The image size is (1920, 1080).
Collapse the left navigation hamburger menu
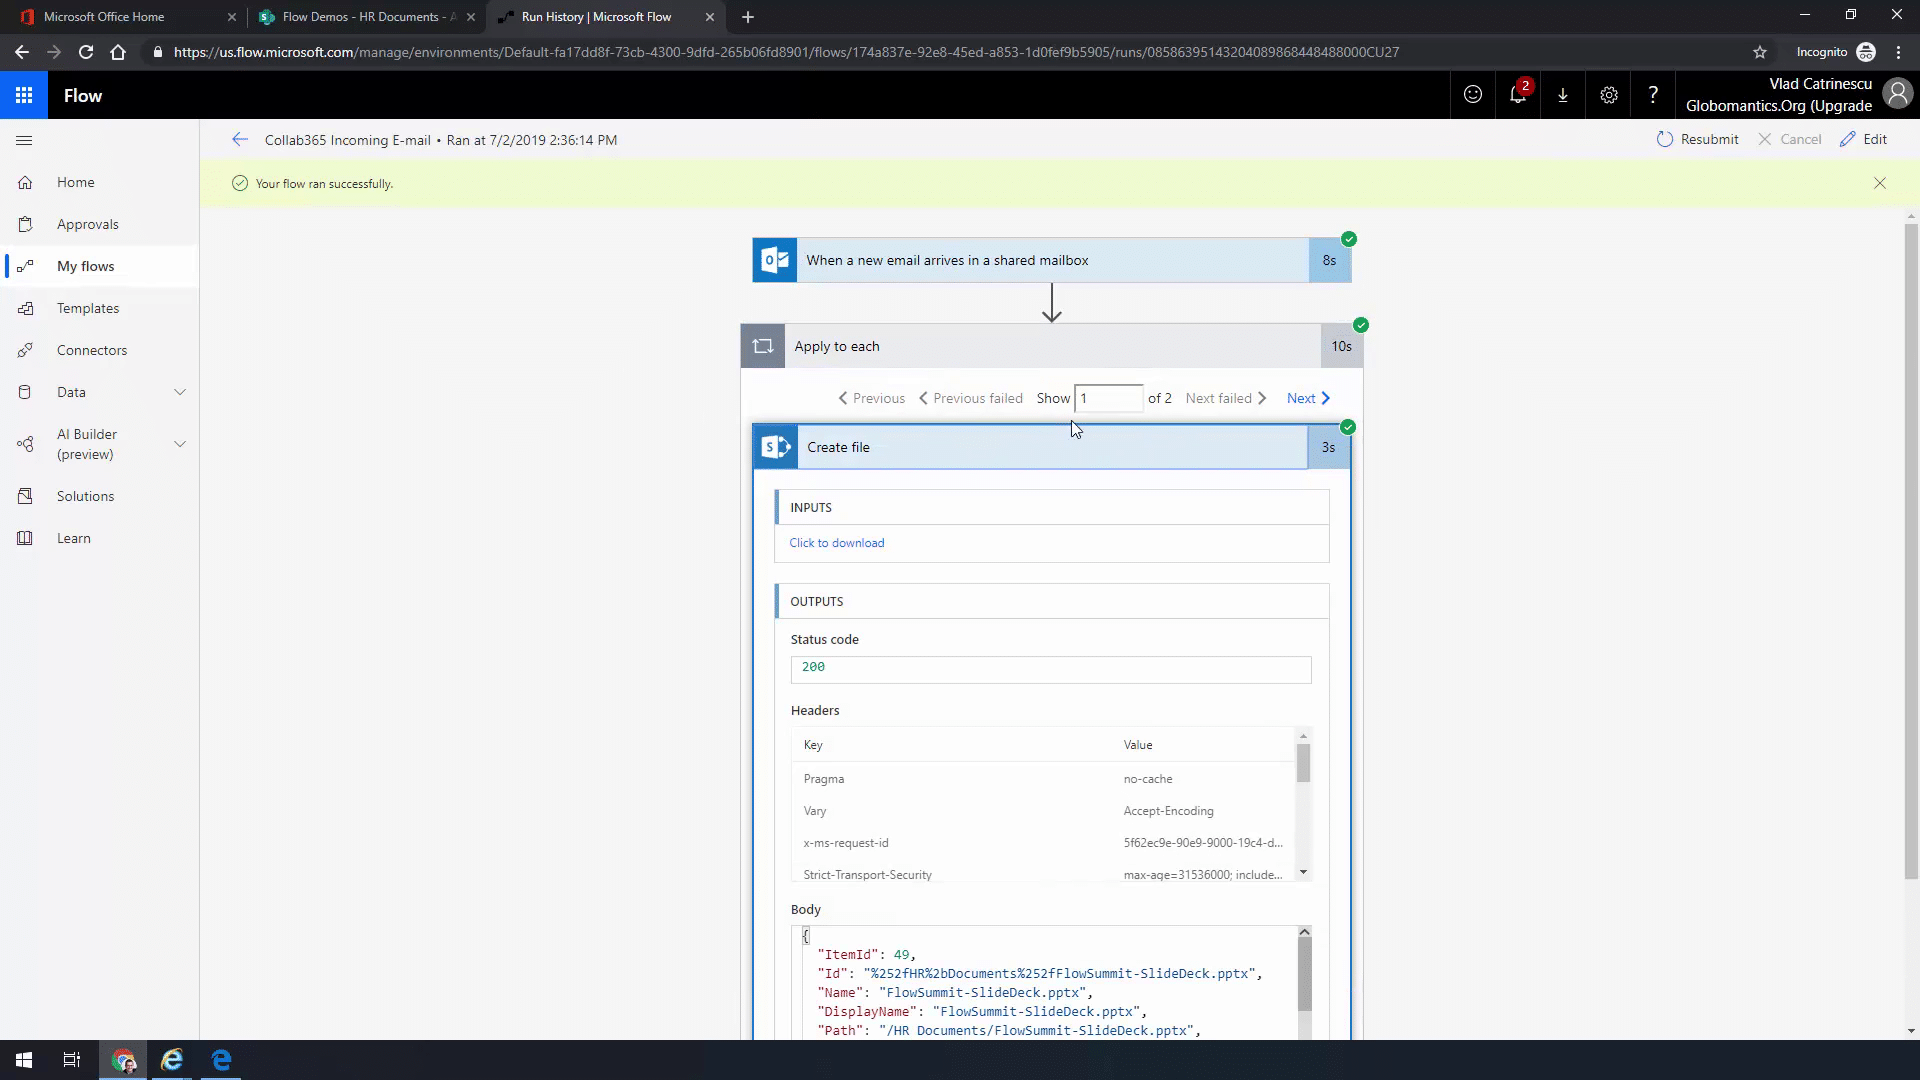pyautogui.click(x=24, y=140)
